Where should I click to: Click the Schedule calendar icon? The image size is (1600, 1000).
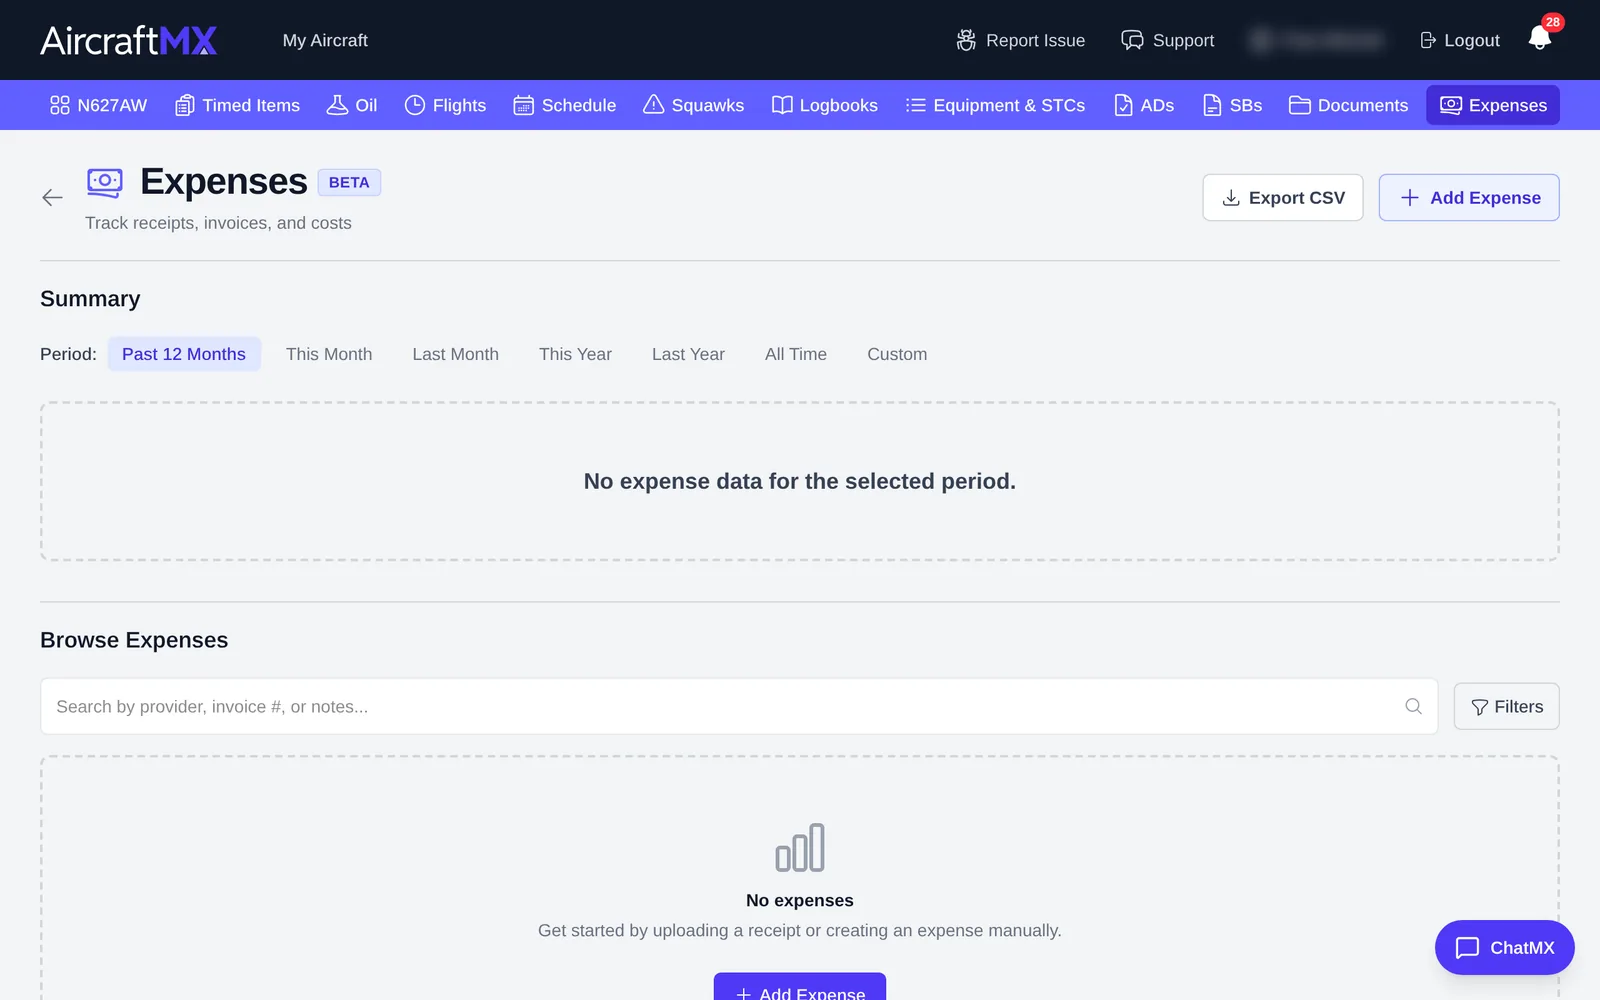523,105
